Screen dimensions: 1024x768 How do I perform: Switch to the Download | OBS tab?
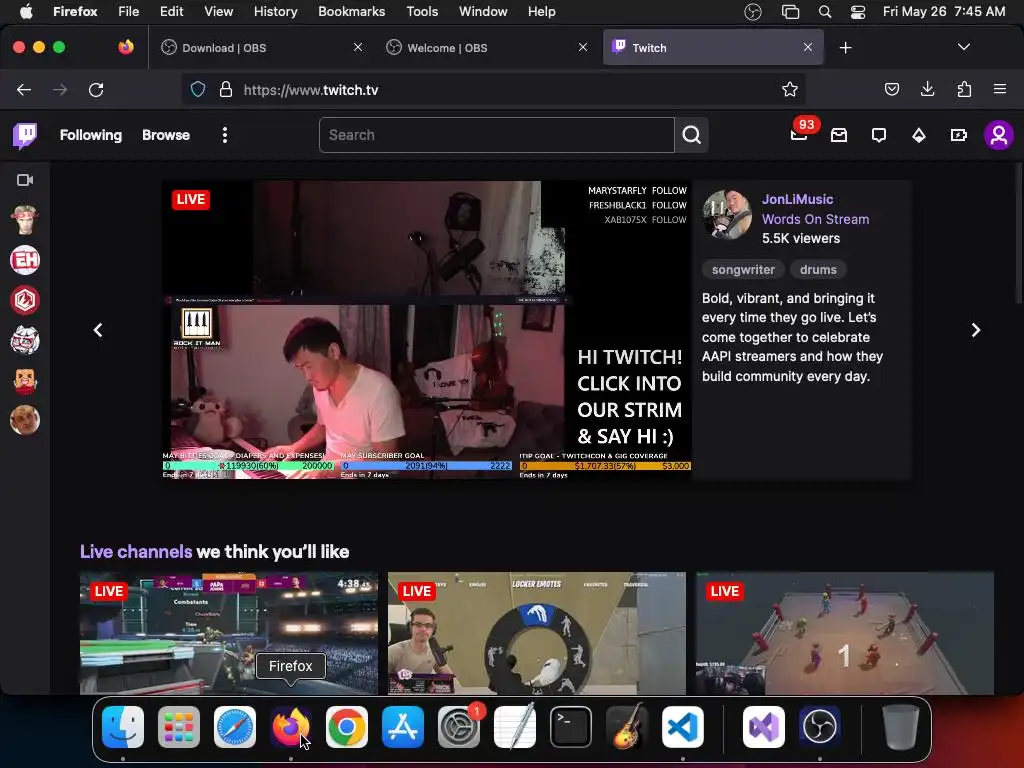(x=261, y=48)
